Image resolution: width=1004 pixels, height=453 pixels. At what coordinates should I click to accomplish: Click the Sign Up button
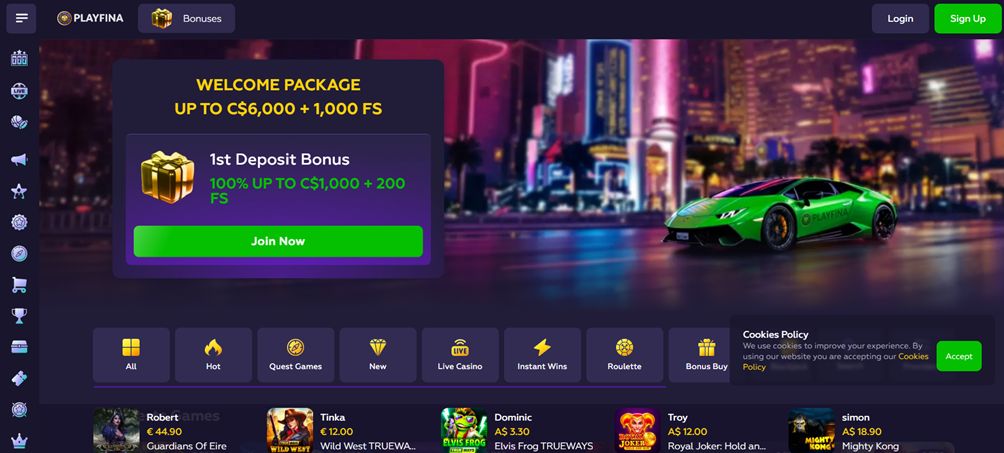pyautogui.click(x=968, y=19)
